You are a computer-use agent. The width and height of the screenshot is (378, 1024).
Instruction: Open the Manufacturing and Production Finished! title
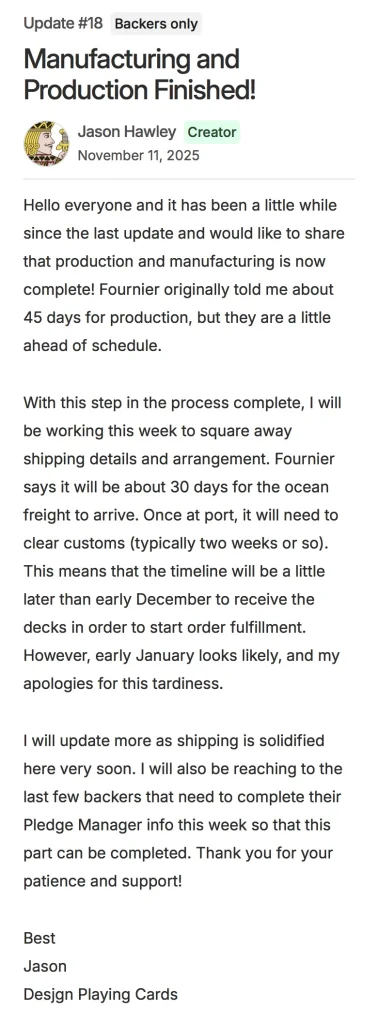[x=140, y=74]
